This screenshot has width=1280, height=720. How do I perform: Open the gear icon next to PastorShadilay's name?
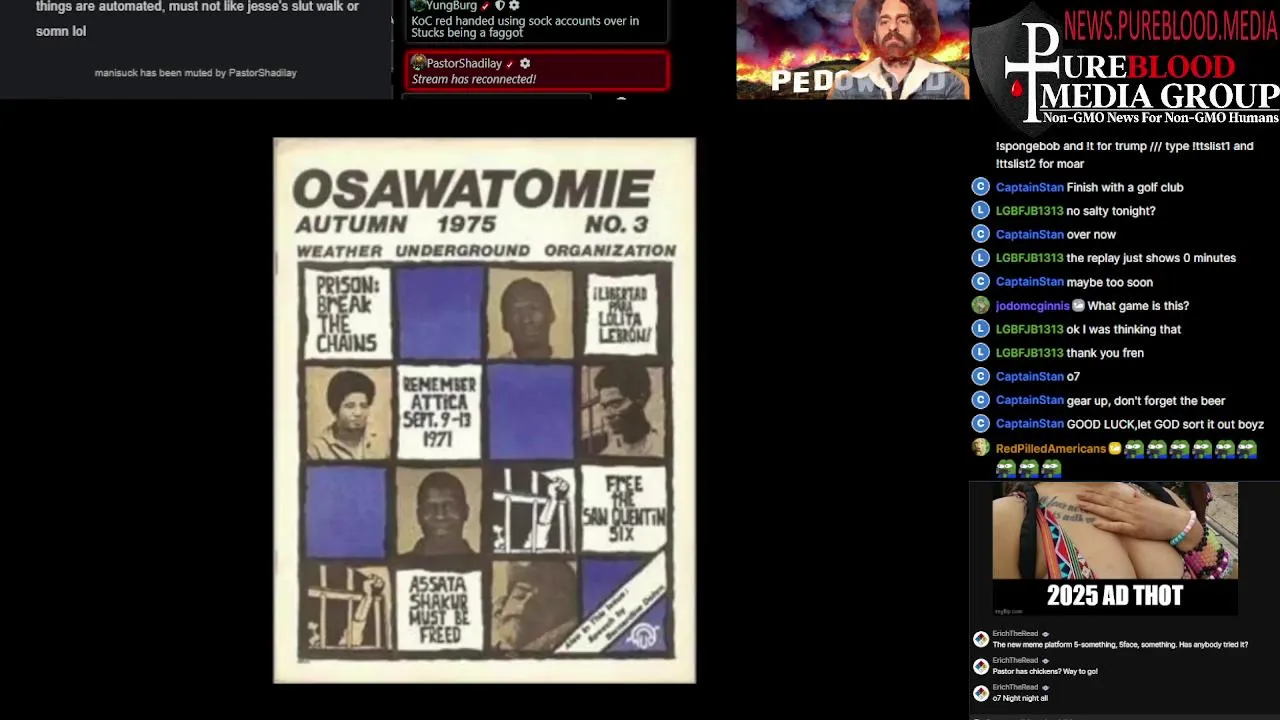pos(525,63)
